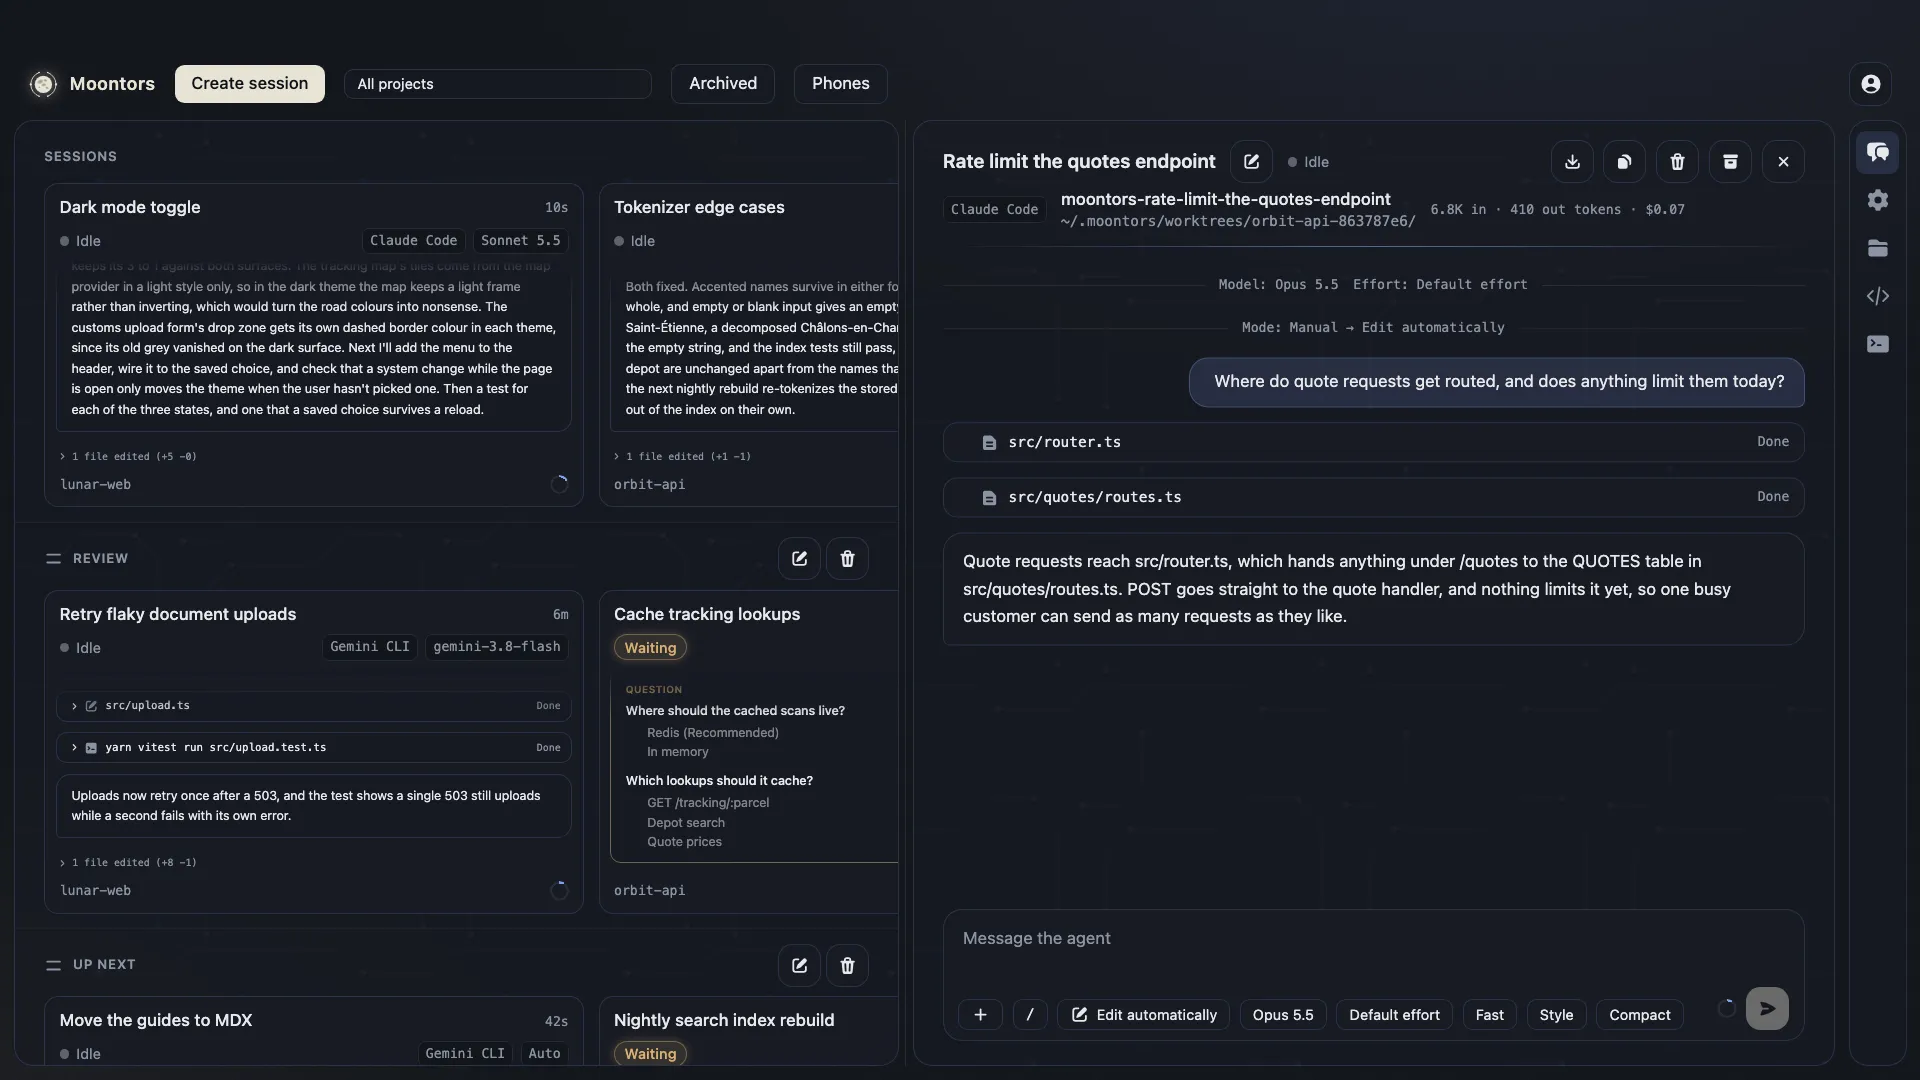Open the Phones tab

(840, 84)
